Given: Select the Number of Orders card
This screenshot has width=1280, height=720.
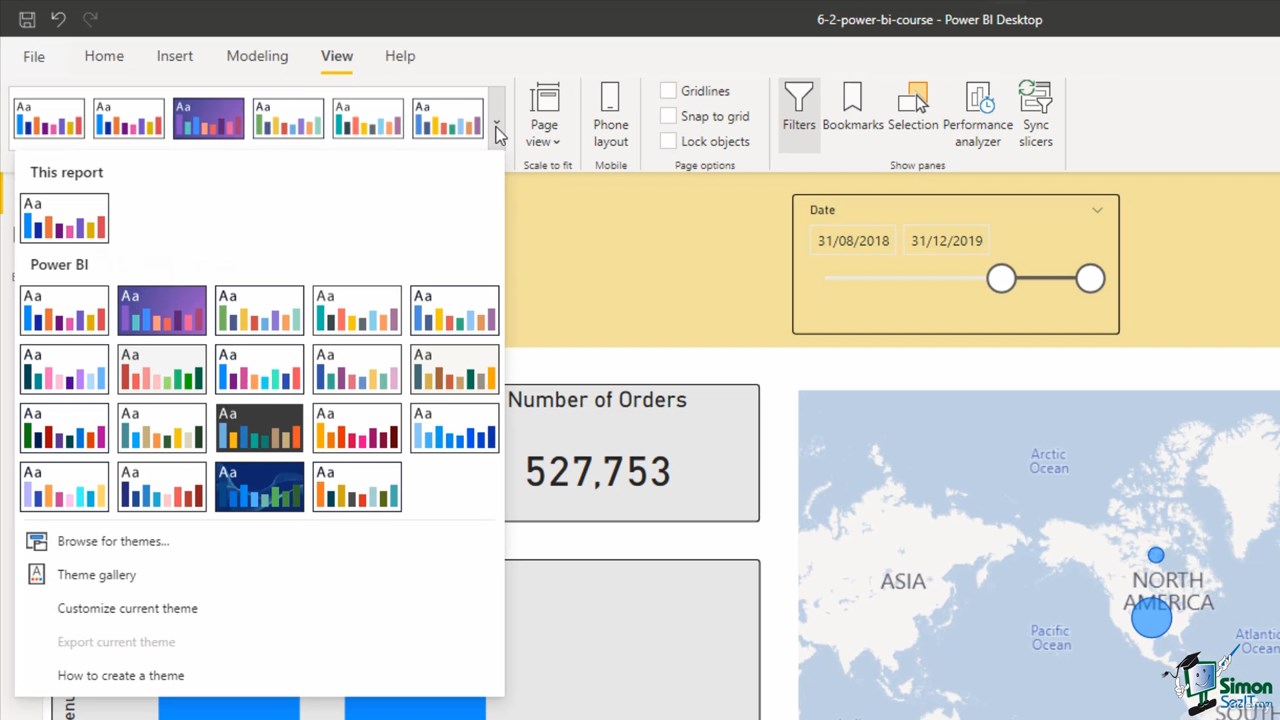Looking at the screenshot, I should coord(632,453).
